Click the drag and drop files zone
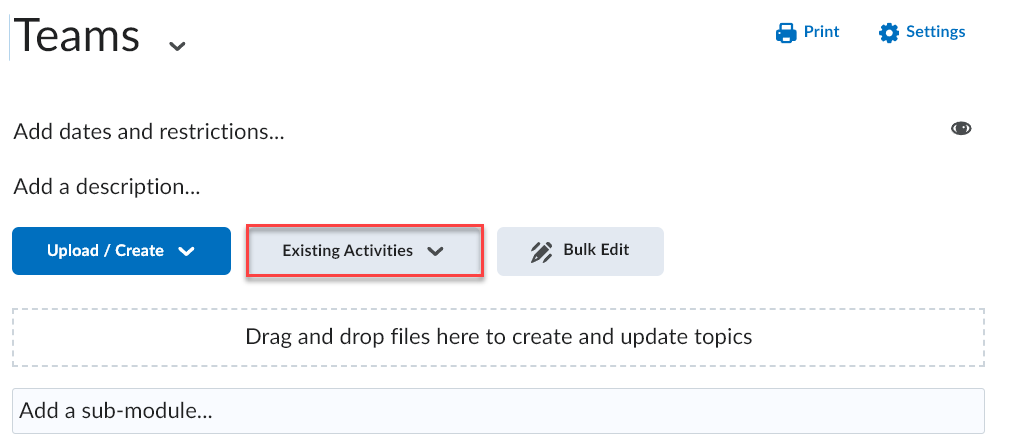The height and width of the screenshot is (446, 1012). click(x=498, y=337)
